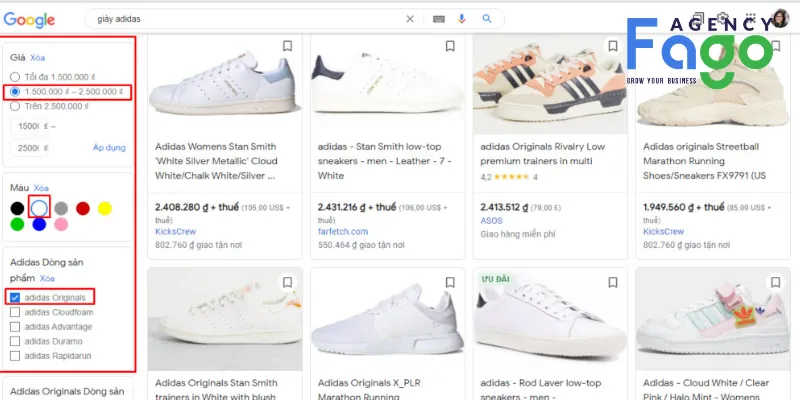Bookmark the Rivalry Low trainers
This screenshot has width=800, height=400.
click(613, 46)
